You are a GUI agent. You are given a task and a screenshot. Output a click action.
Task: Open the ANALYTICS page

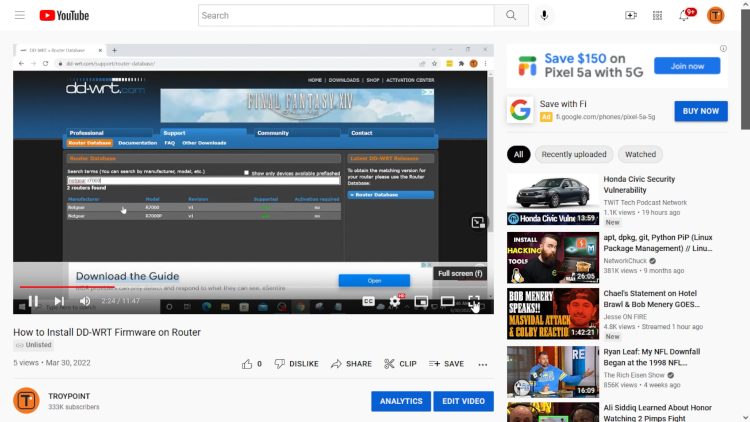pos(401,401)
